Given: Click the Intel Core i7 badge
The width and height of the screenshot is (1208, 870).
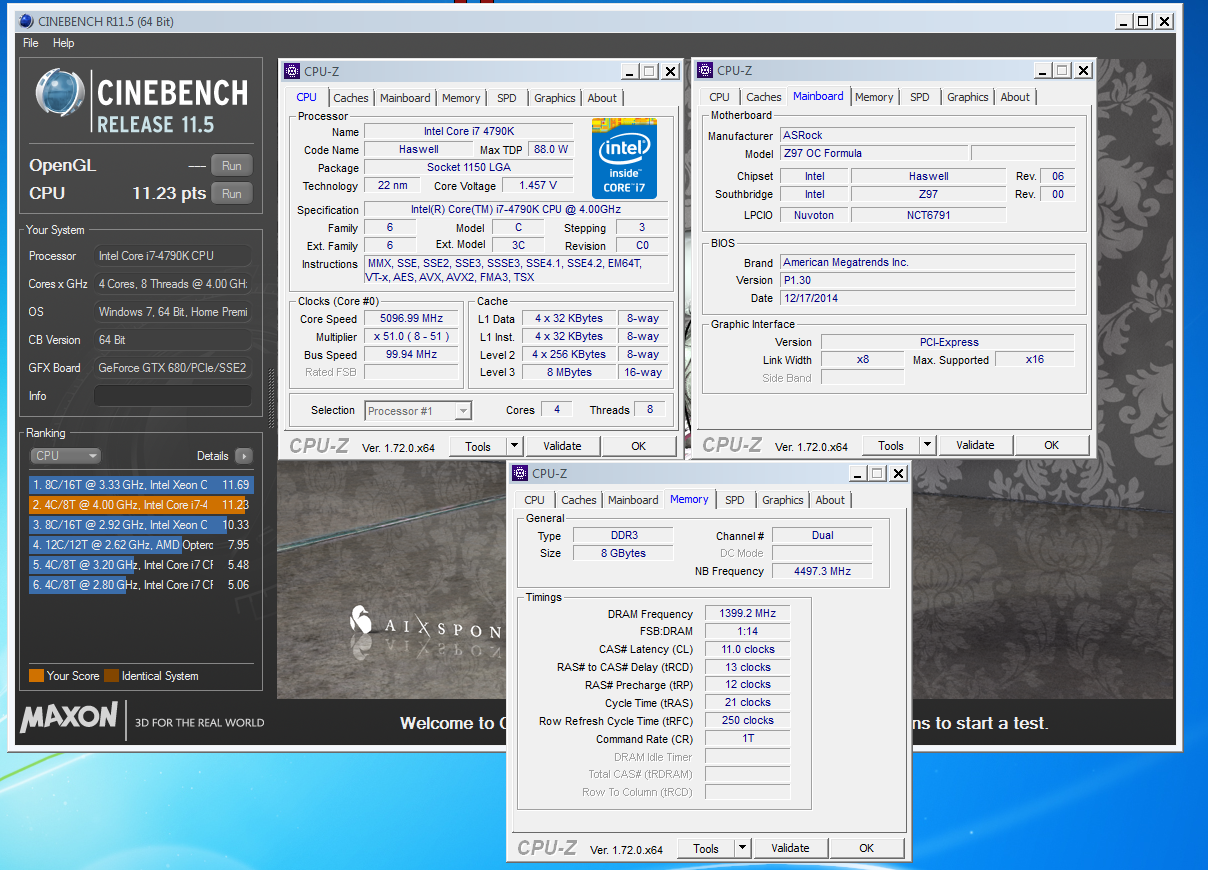Looking at the screenshot, I should [624, 158].
